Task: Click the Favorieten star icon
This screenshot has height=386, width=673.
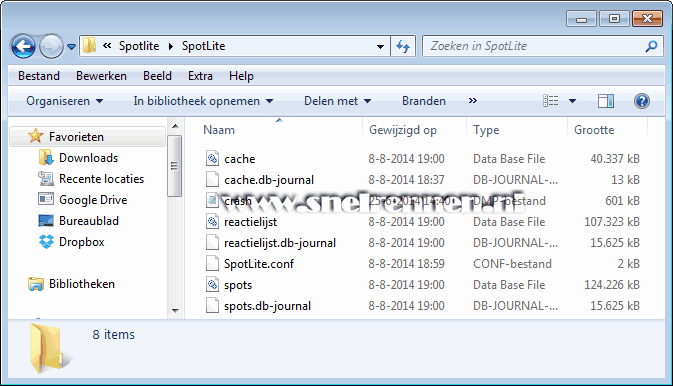Action: click(x=36, y=136)
